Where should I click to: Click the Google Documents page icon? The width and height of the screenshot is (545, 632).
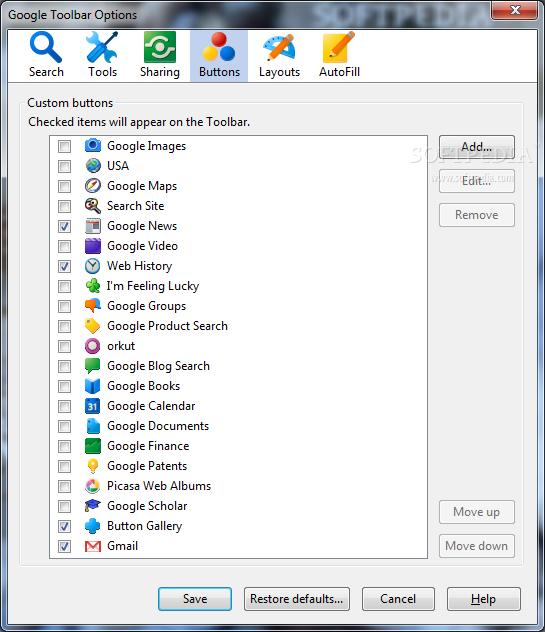click(x=93, y=426)
